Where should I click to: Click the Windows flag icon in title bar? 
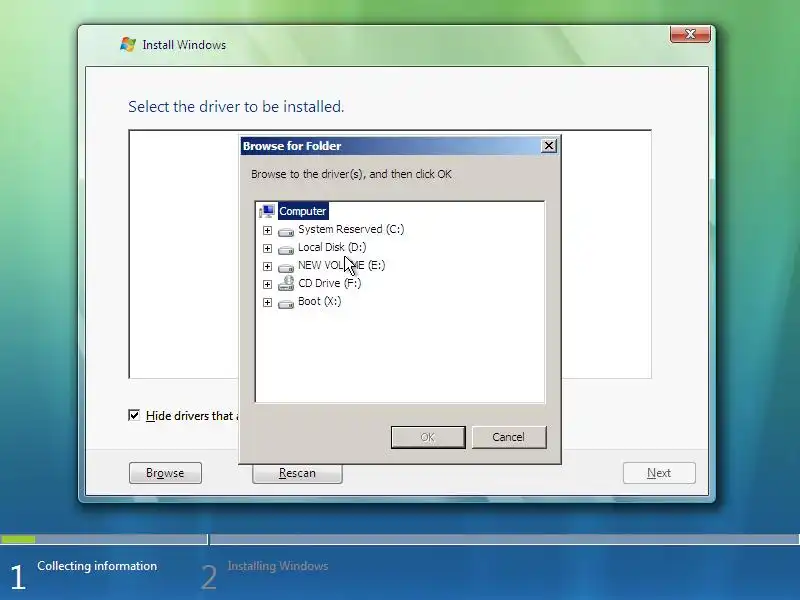coord(128,44)
